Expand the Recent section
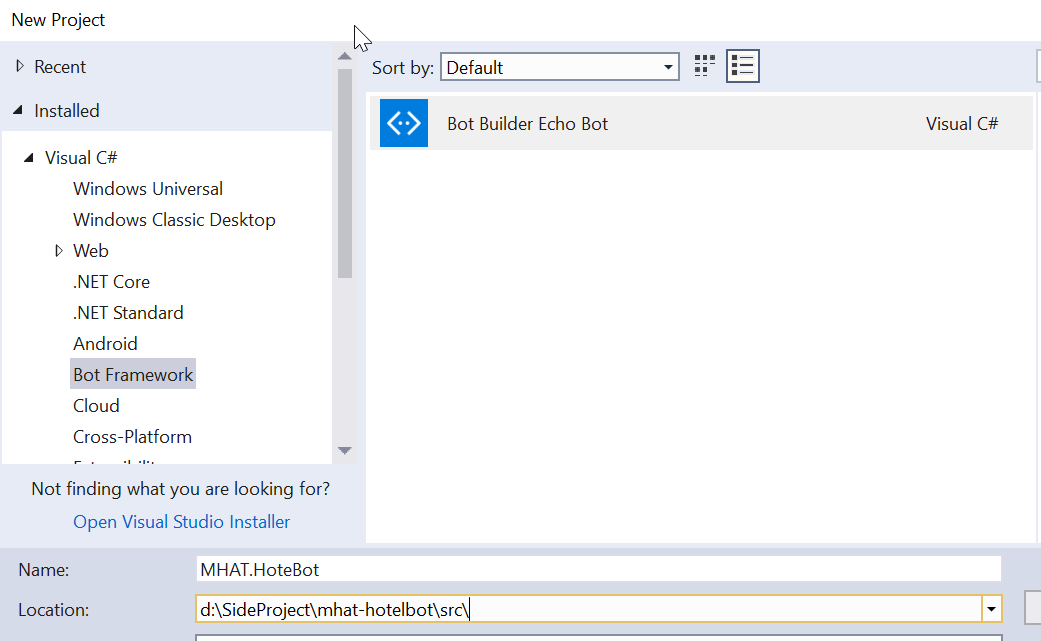The width and height of the screenshot is (1041, 641). click(x=19, y=66)
